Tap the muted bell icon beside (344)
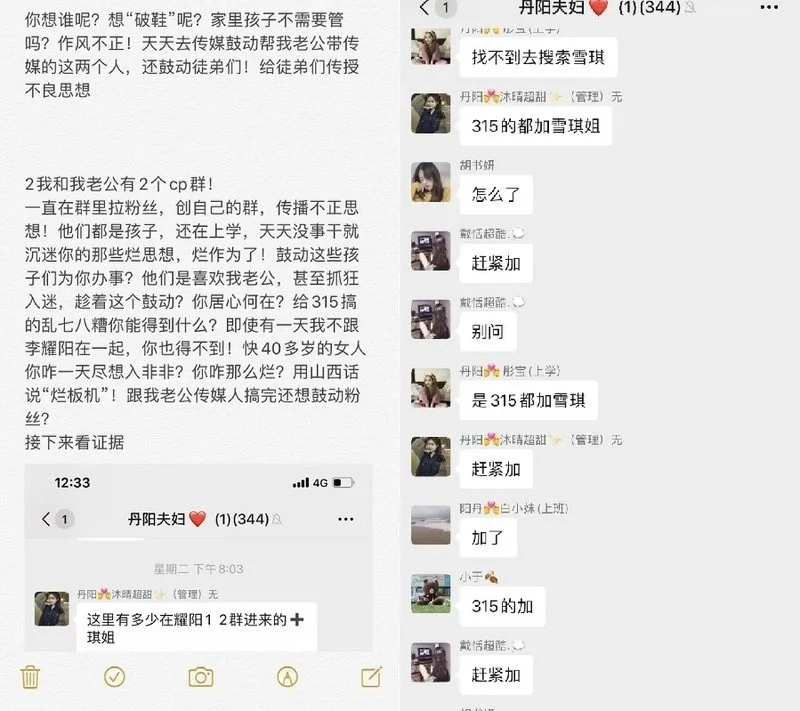This screenshot has width=800, height=711. pyautogui.click(x=689, y=7)
